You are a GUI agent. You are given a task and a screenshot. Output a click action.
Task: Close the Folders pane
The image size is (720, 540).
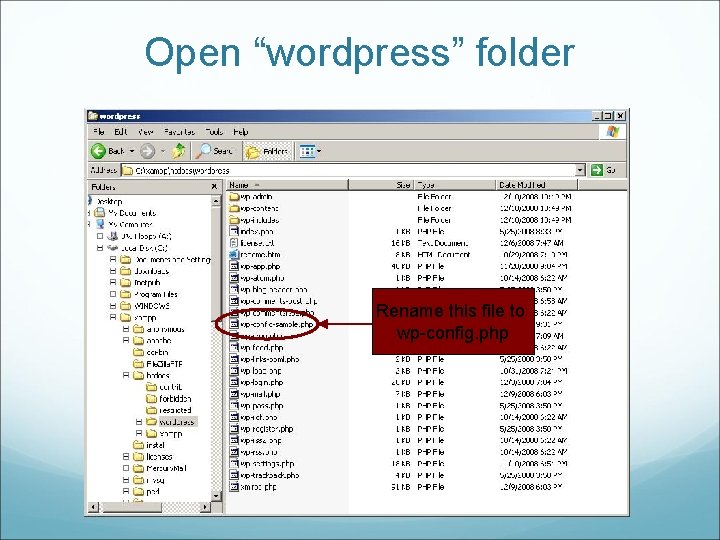pos(214,186)
